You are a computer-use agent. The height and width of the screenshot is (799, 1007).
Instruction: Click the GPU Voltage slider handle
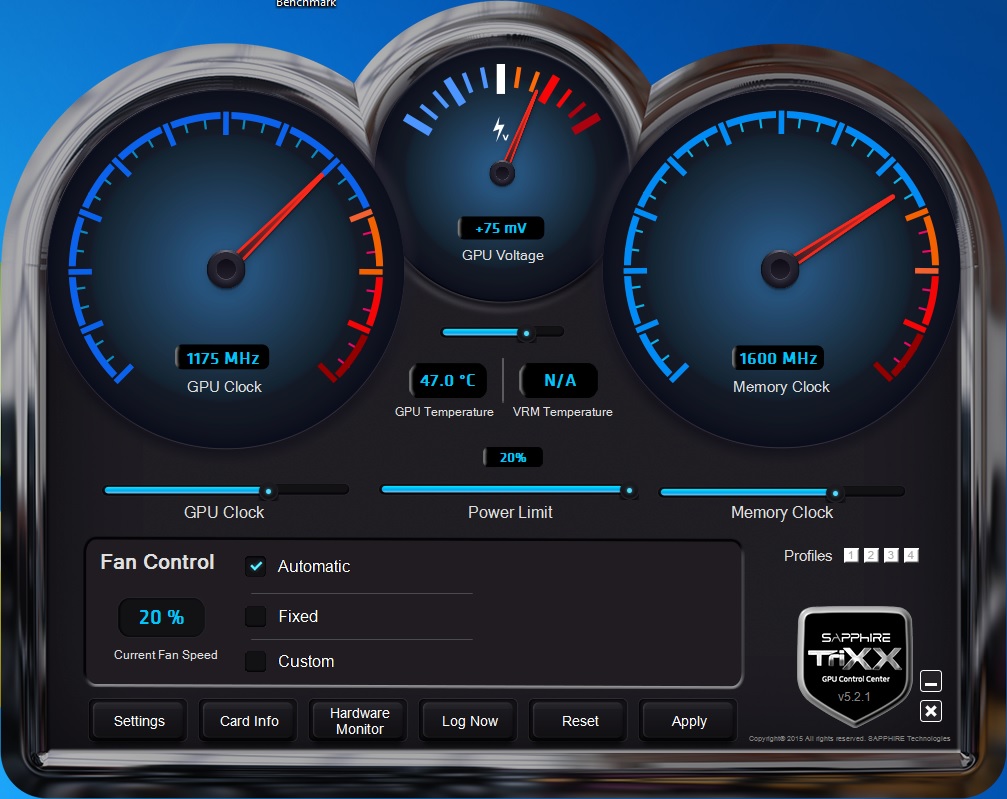(527, 333)
